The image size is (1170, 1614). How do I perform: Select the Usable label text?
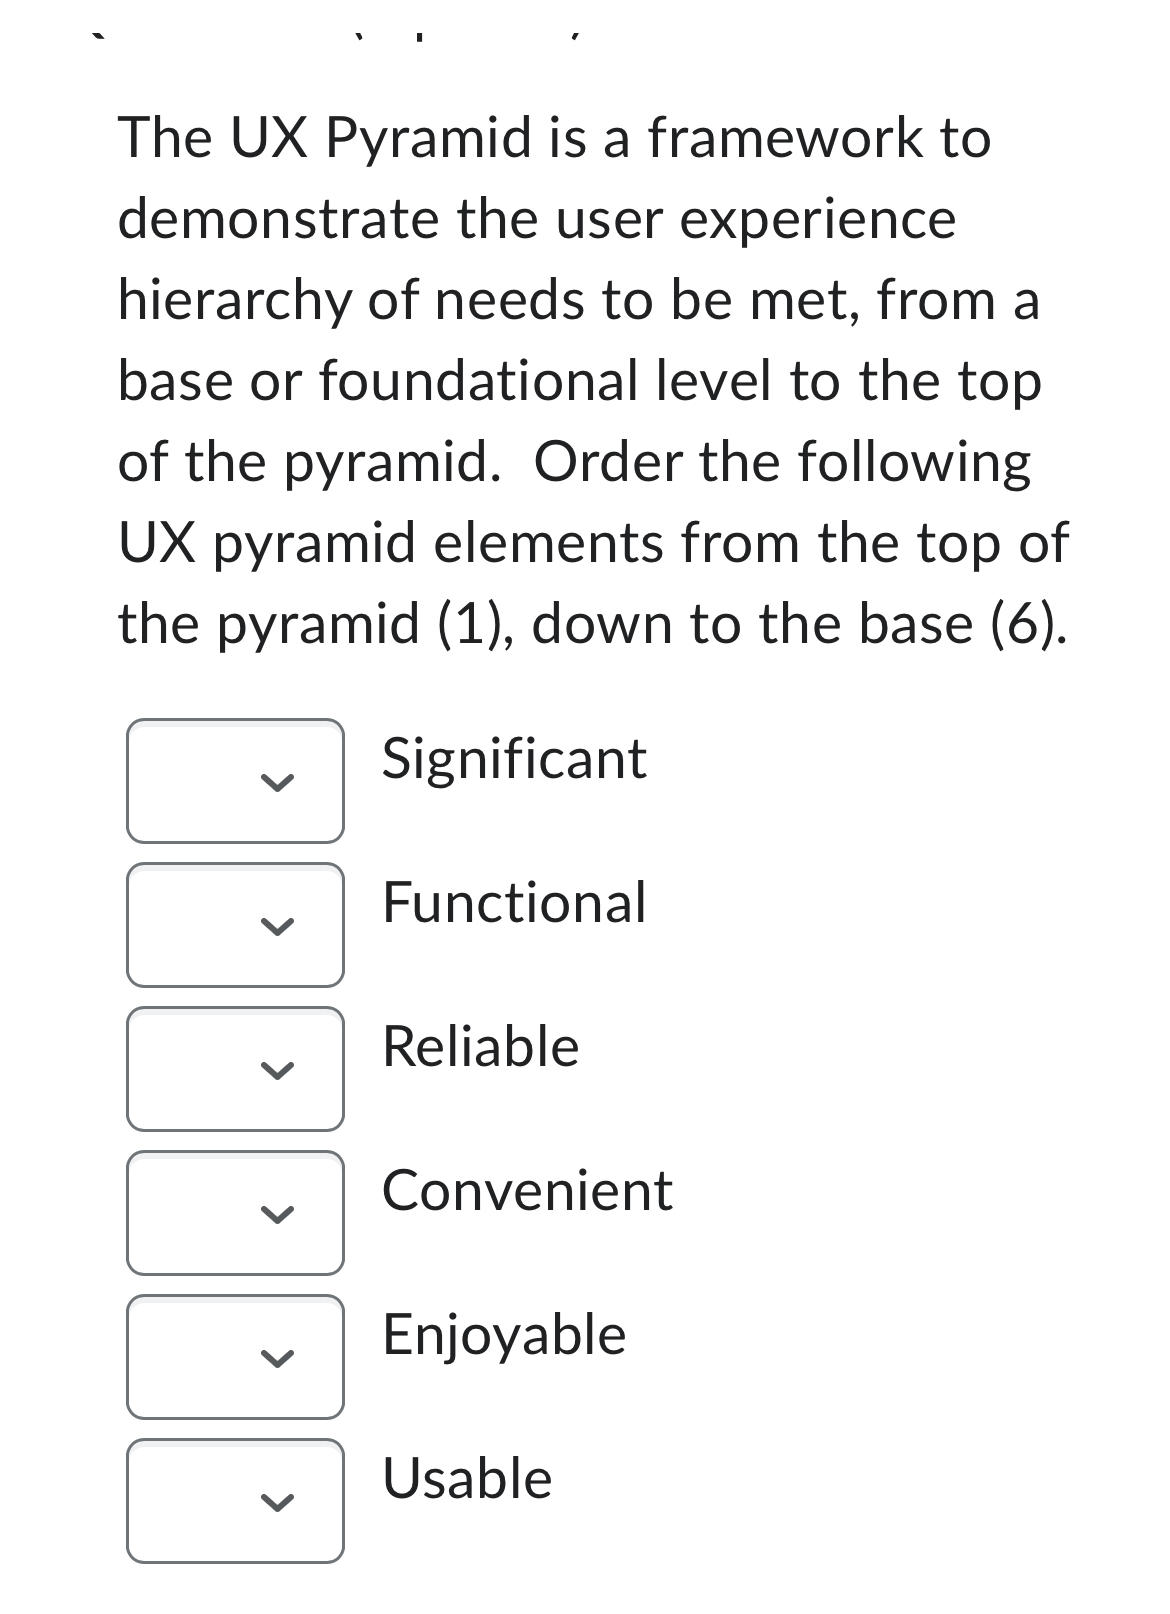click(x=466, y=1479)
